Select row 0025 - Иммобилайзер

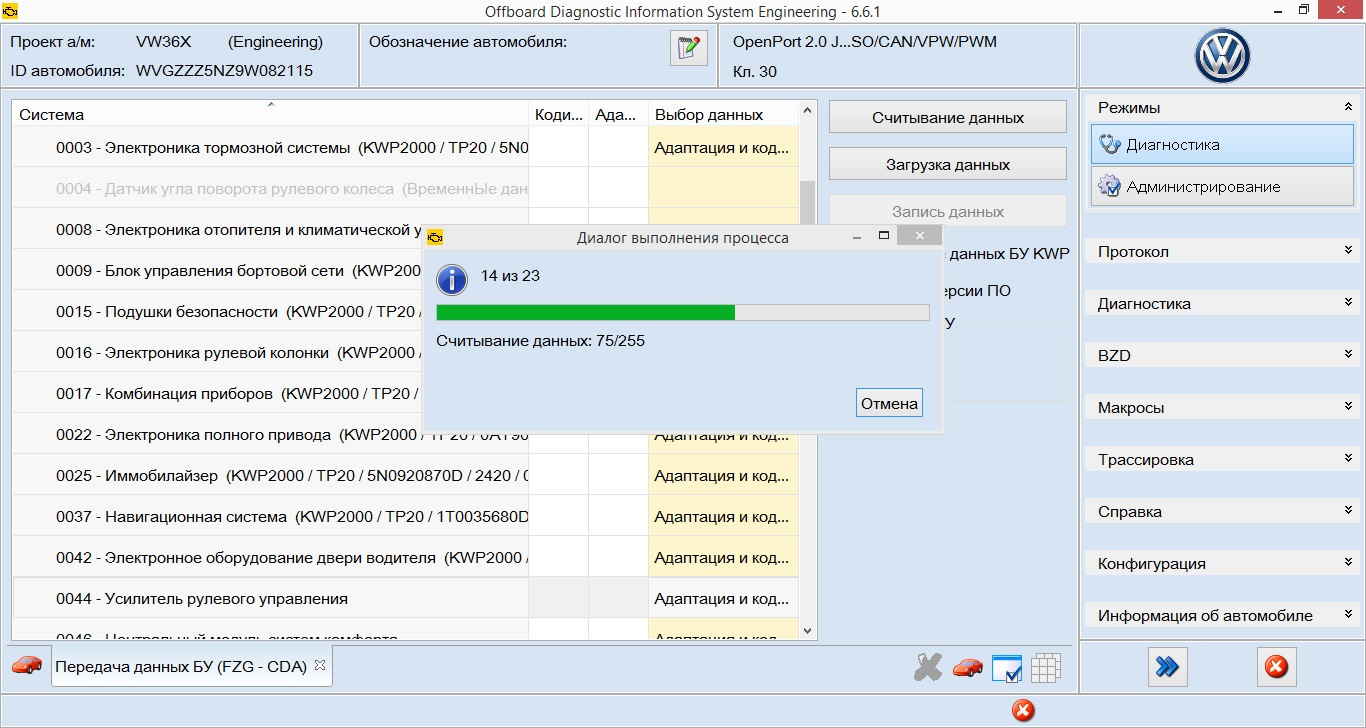pos(270,475)
